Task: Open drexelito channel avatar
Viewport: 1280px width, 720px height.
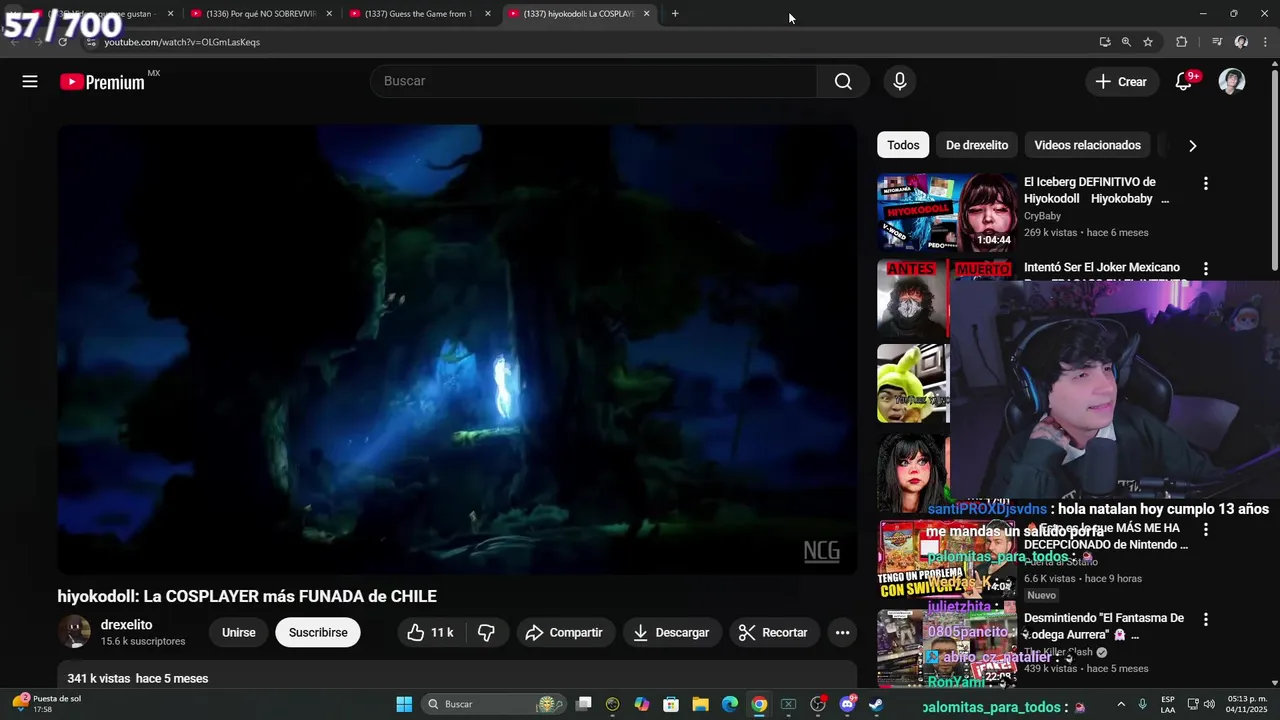Action: [74, 632]
